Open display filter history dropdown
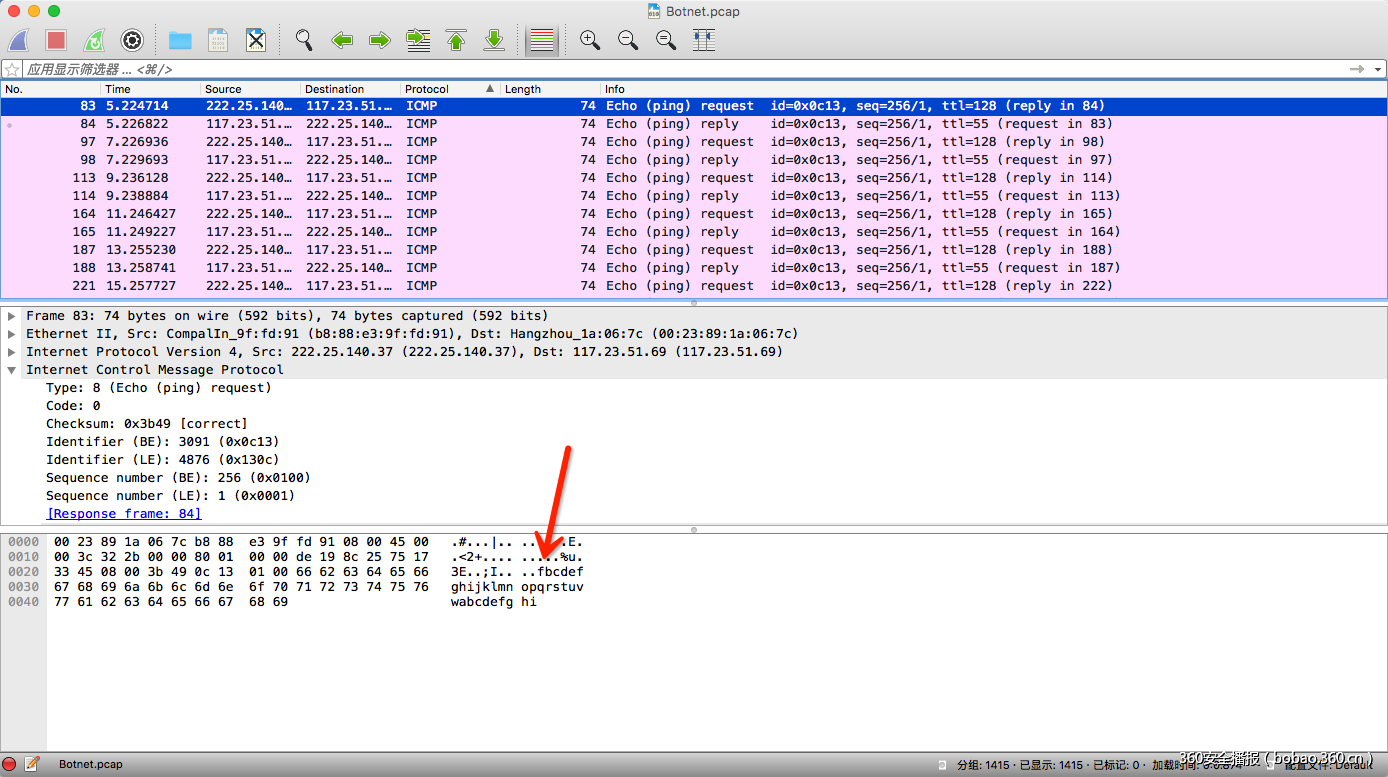The image size is (1388, 777). [x=1379, y=70]
